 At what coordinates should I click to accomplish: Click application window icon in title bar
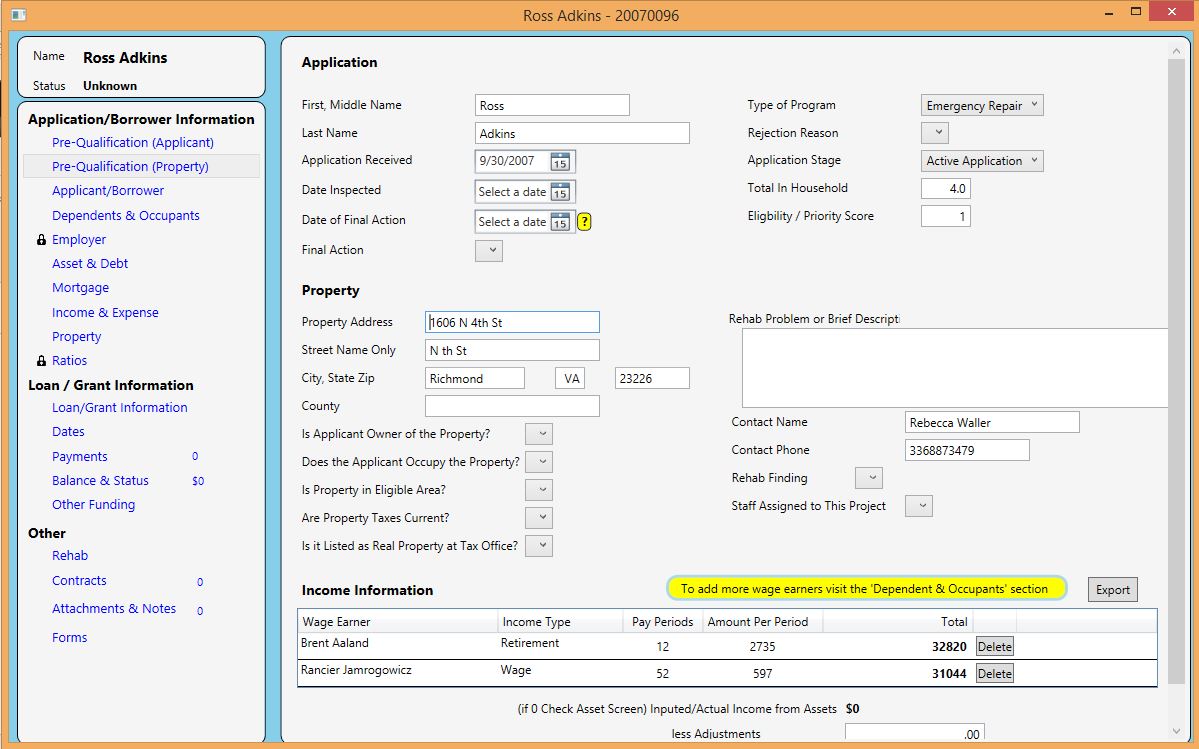coord(19,15)
